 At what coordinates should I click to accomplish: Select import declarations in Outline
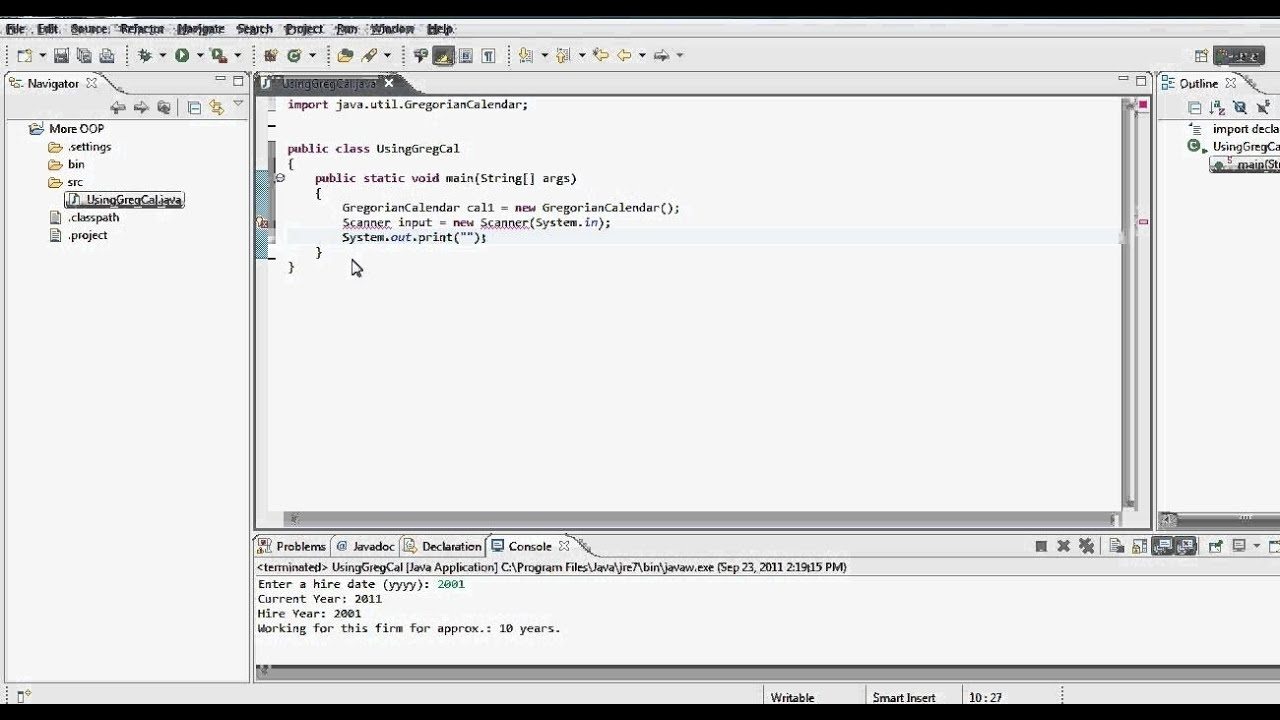coord(1236,128)
